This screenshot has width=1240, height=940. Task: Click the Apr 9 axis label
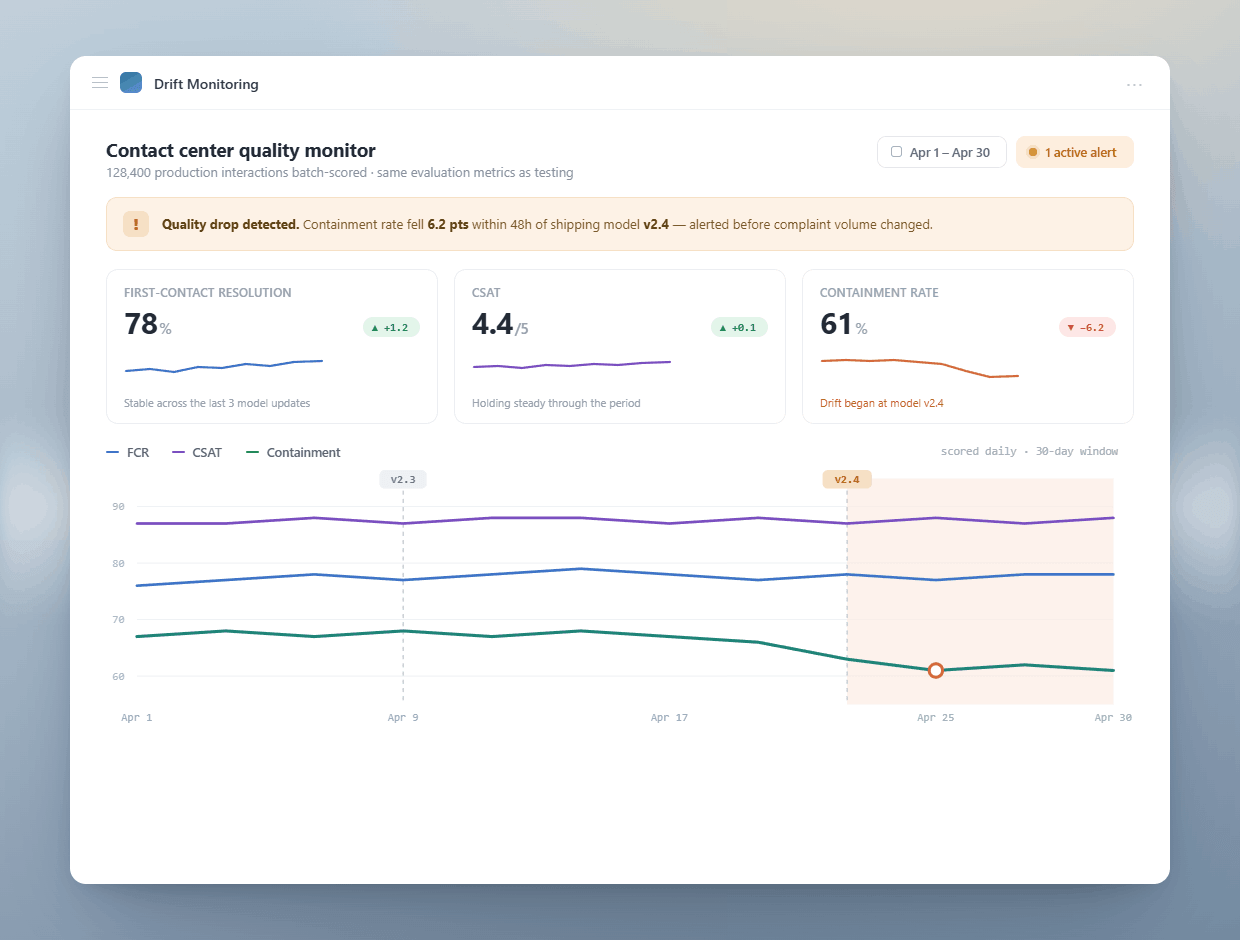[403, 718]
